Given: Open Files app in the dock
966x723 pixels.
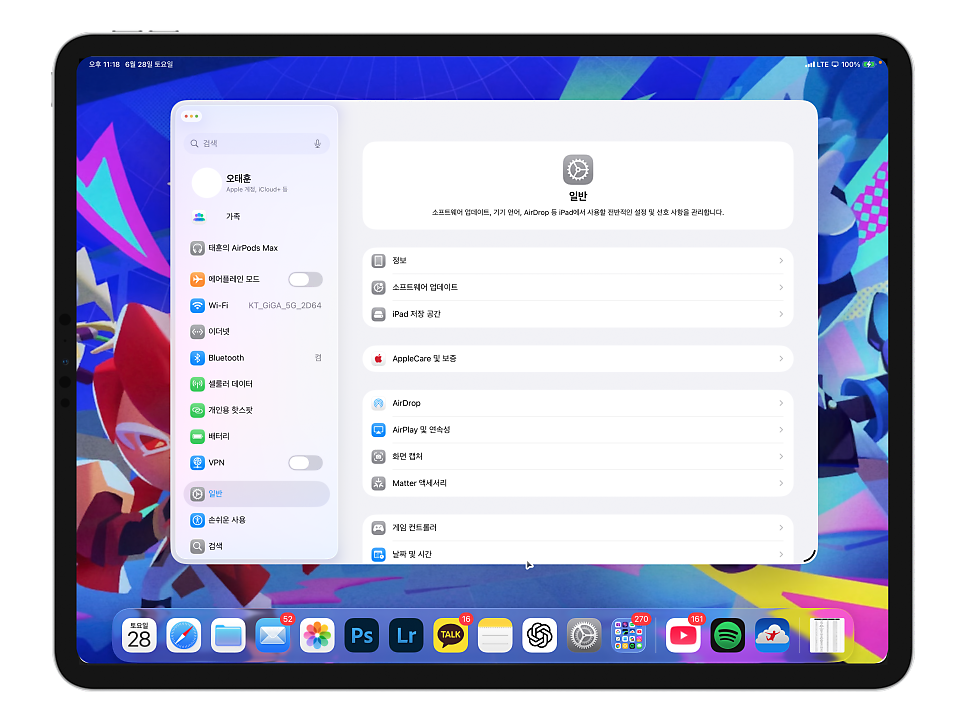Looking at the screenshot, I should click(228, 636).
